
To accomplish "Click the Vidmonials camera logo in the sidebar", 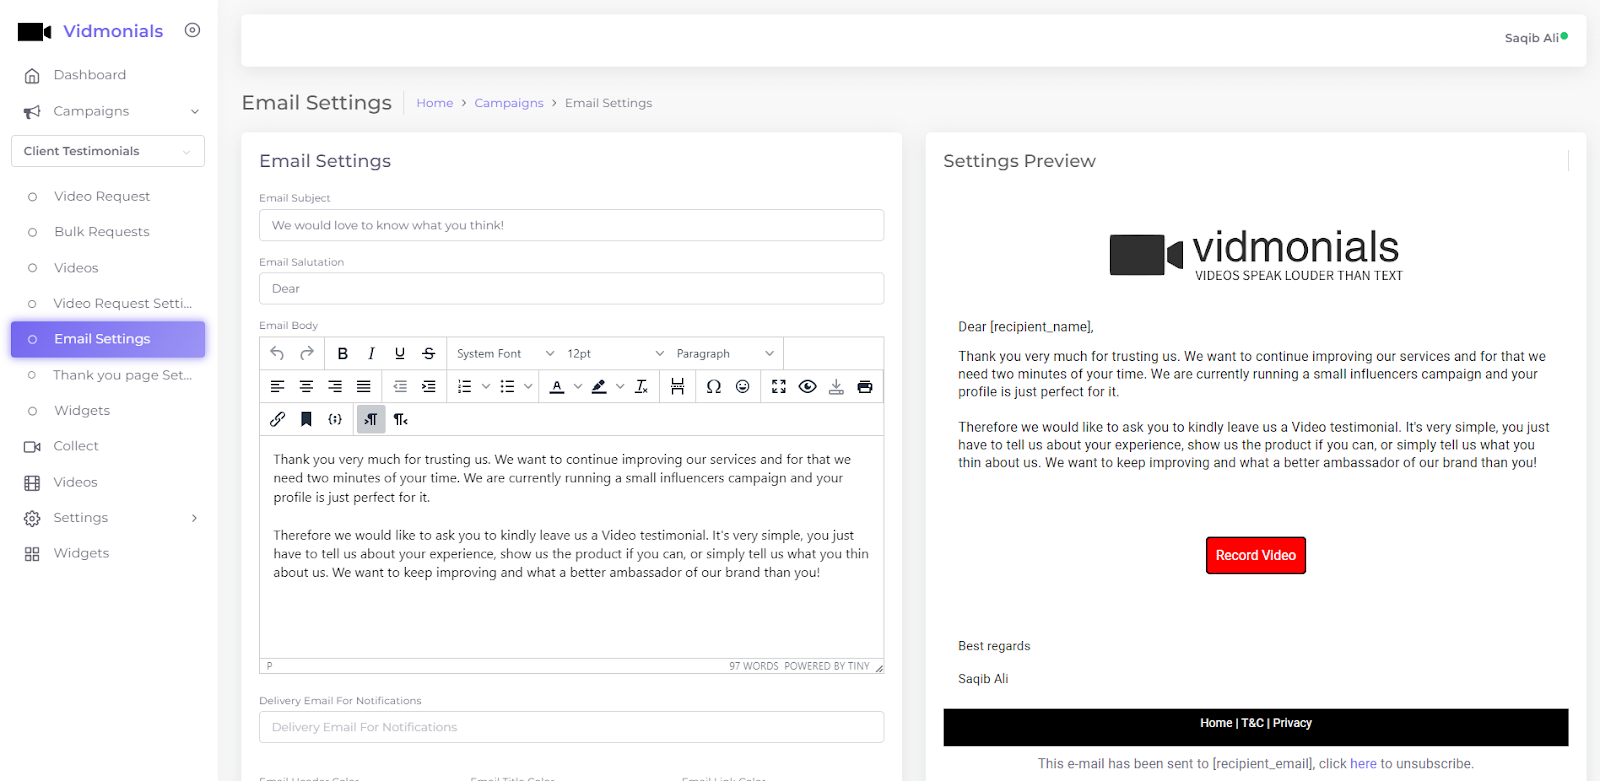I will click(35, 32).
